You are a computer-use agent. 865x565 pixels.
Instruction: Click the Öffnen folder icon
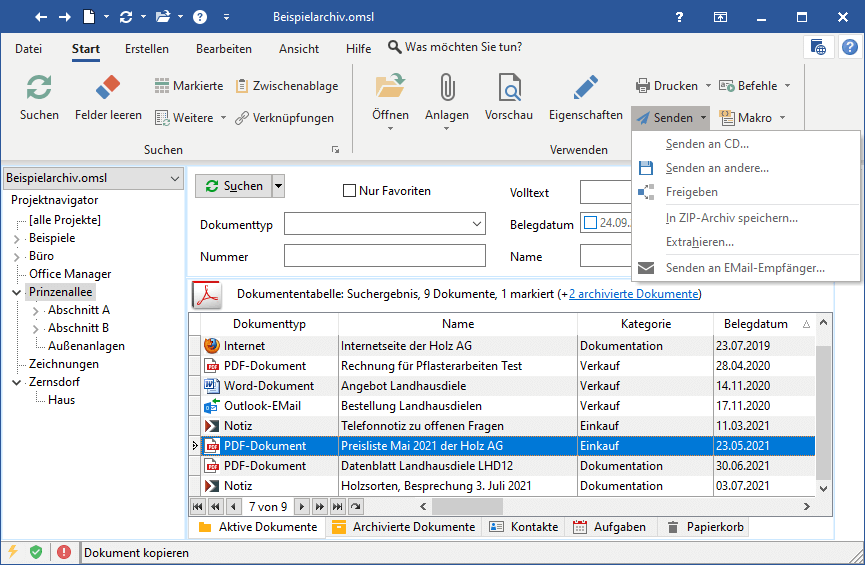(390, 88)
